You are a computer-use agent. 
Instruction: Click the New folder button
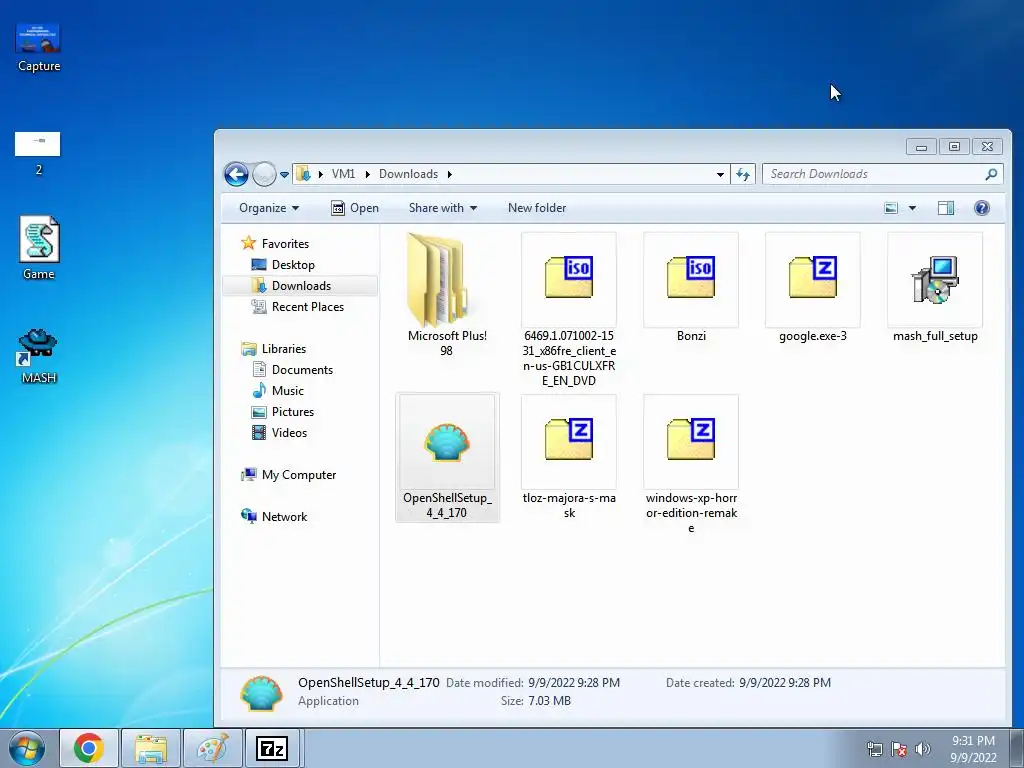pos(537,208)
